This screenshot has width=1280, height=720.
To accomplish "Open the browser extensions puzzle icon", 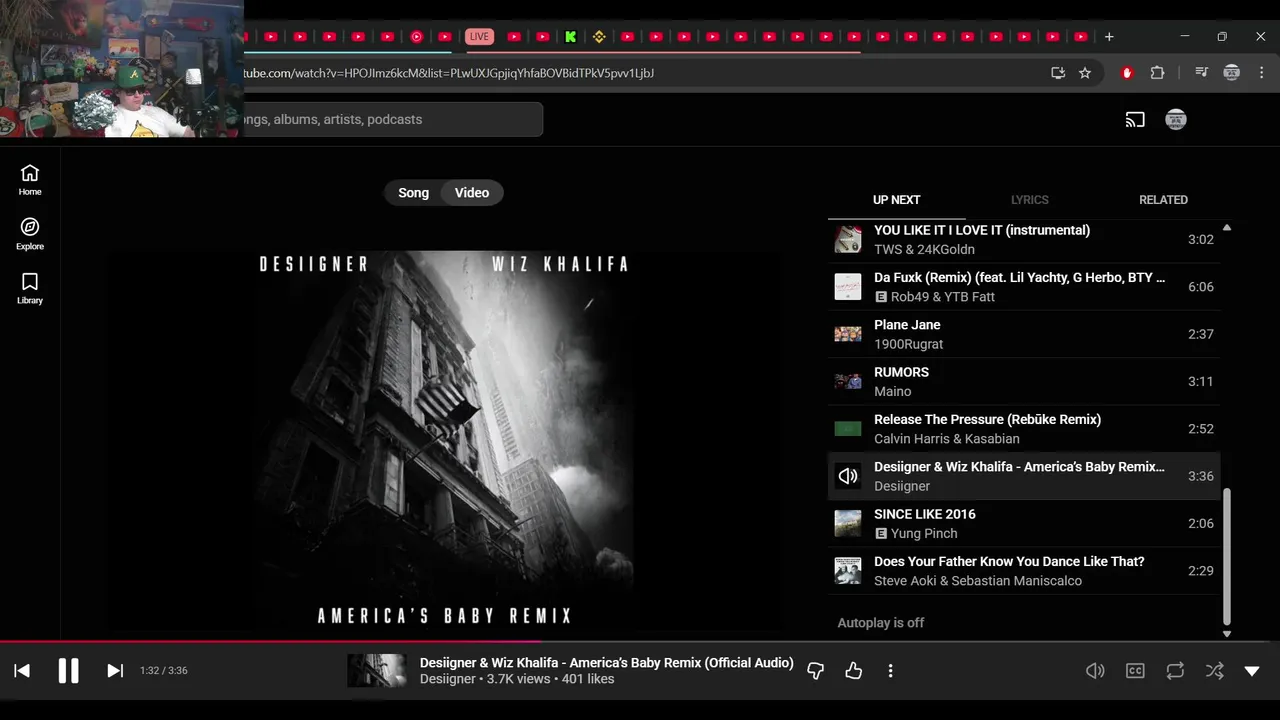I will pos(1157,73).
